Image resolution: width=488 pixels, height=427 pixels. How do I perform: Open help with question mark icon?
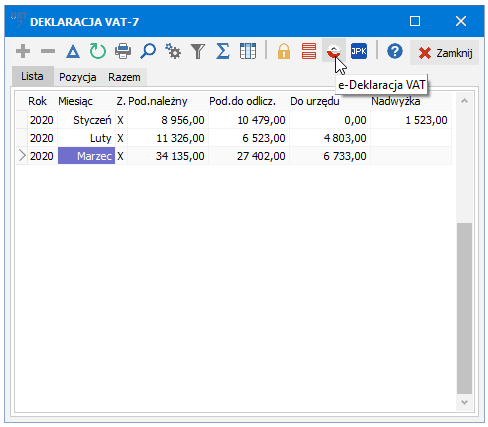395,51
